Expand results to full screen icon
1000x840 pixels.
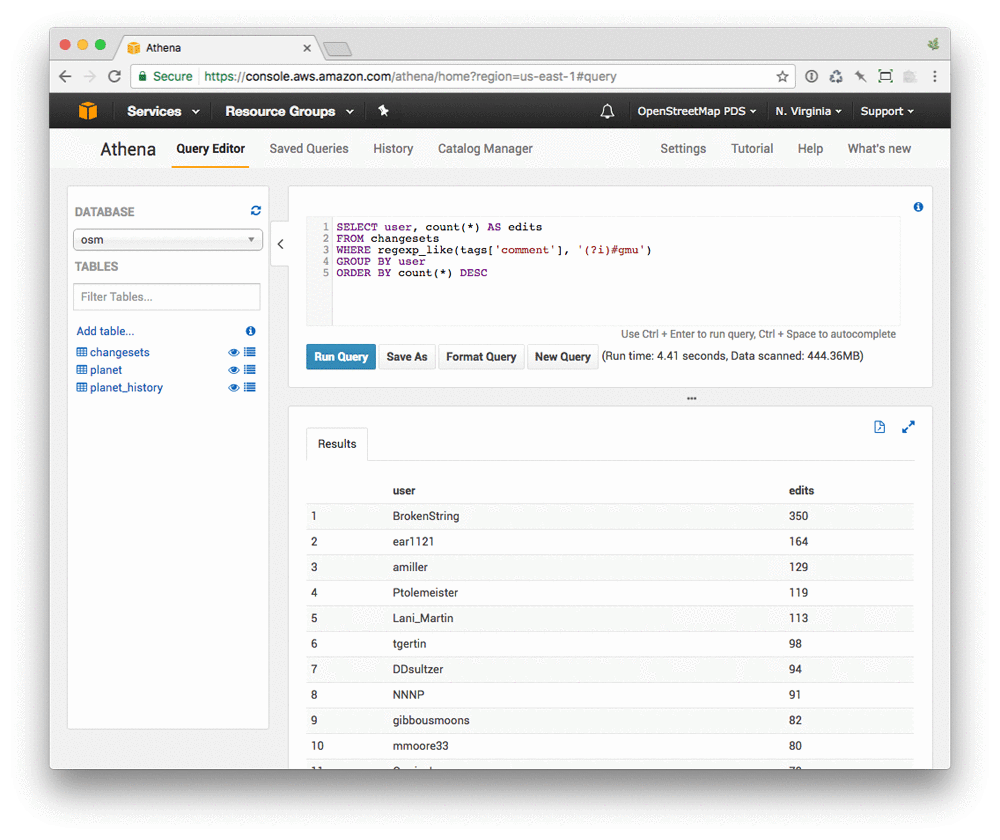click(908, 427)
